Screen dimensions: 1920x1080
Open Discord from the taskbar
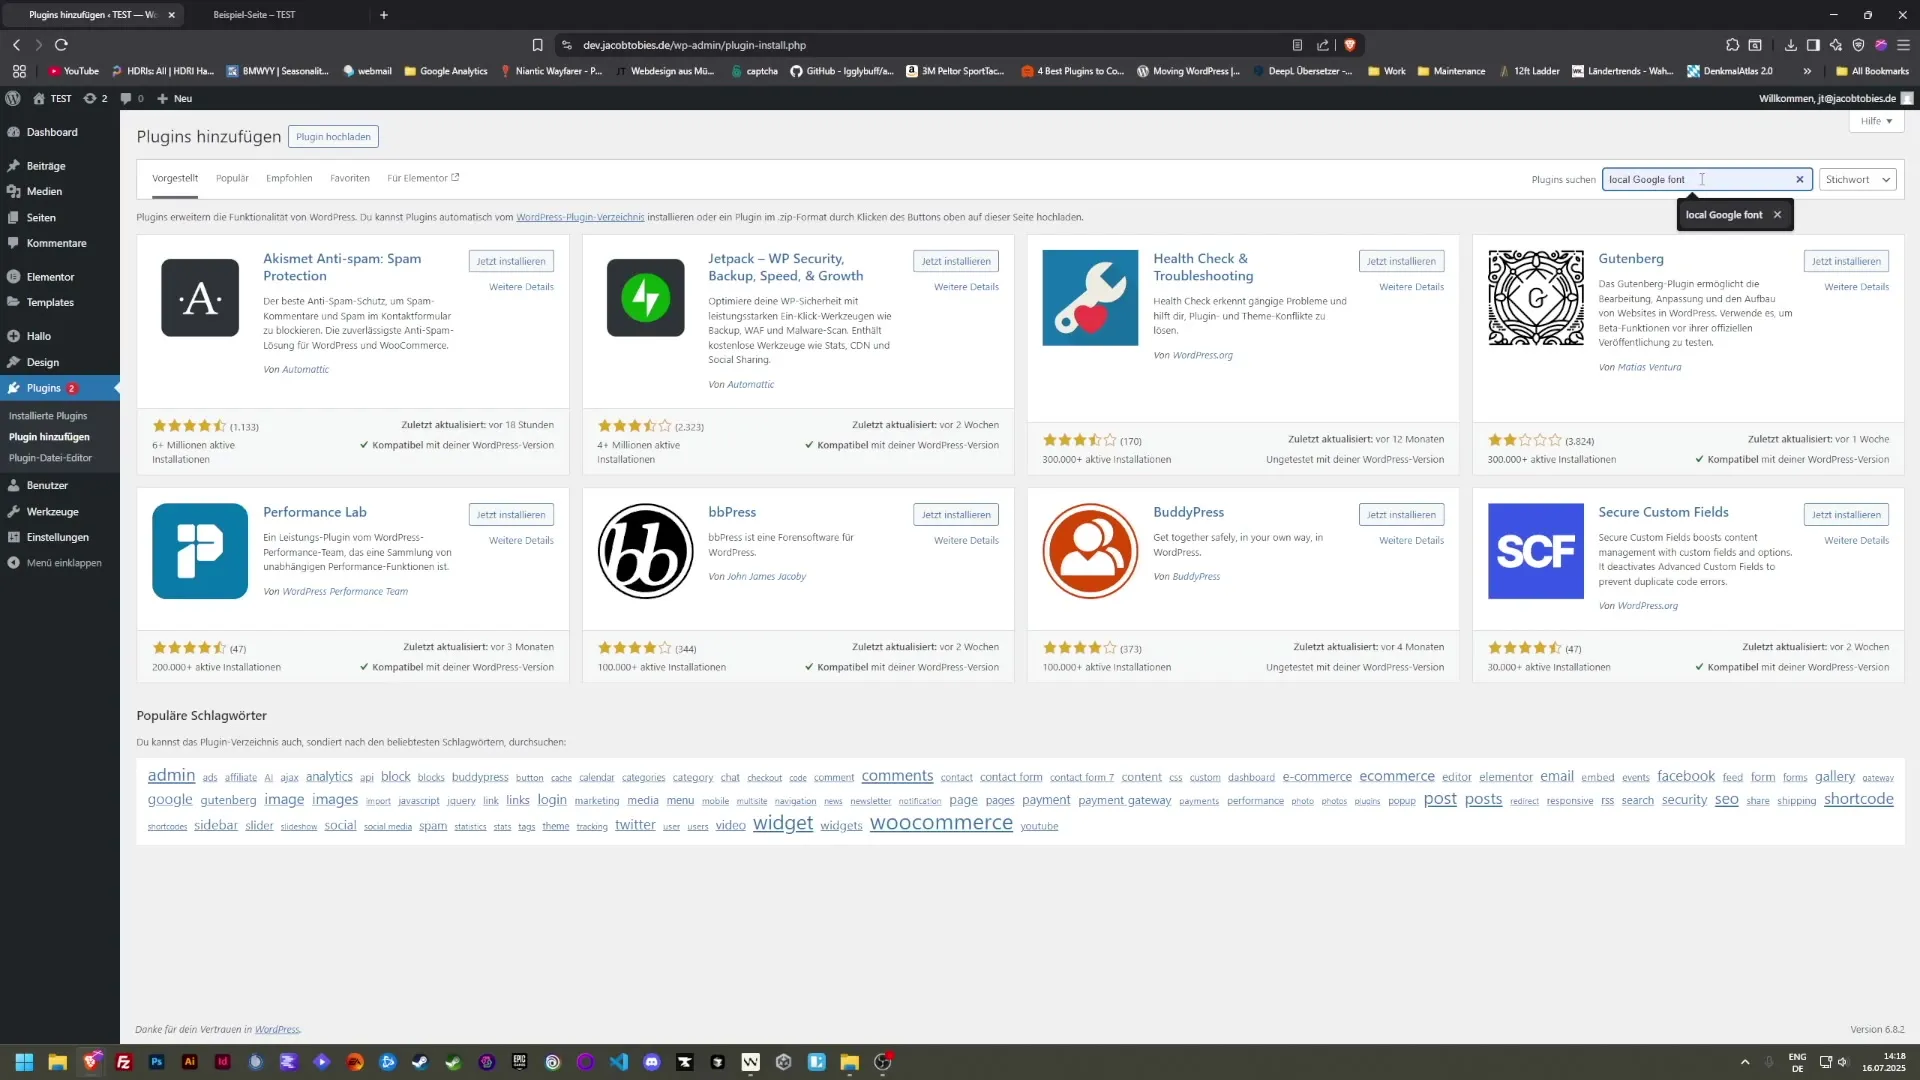(x=652, y=1062)
